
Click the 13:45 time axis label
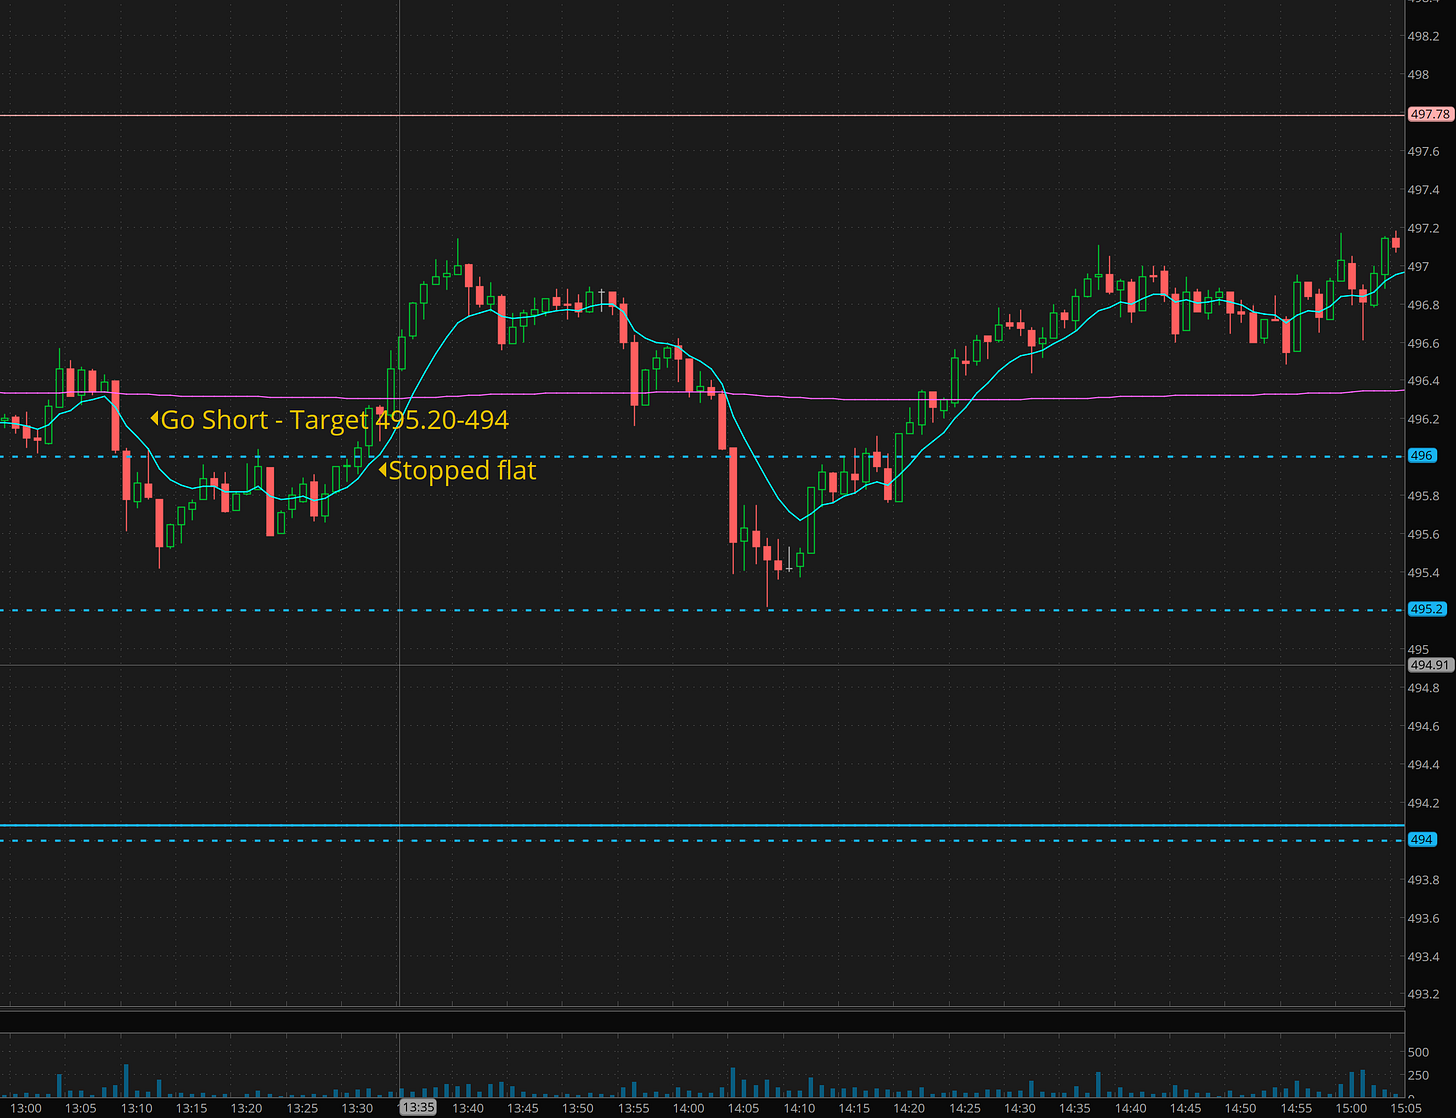(x=523, y=1108)
